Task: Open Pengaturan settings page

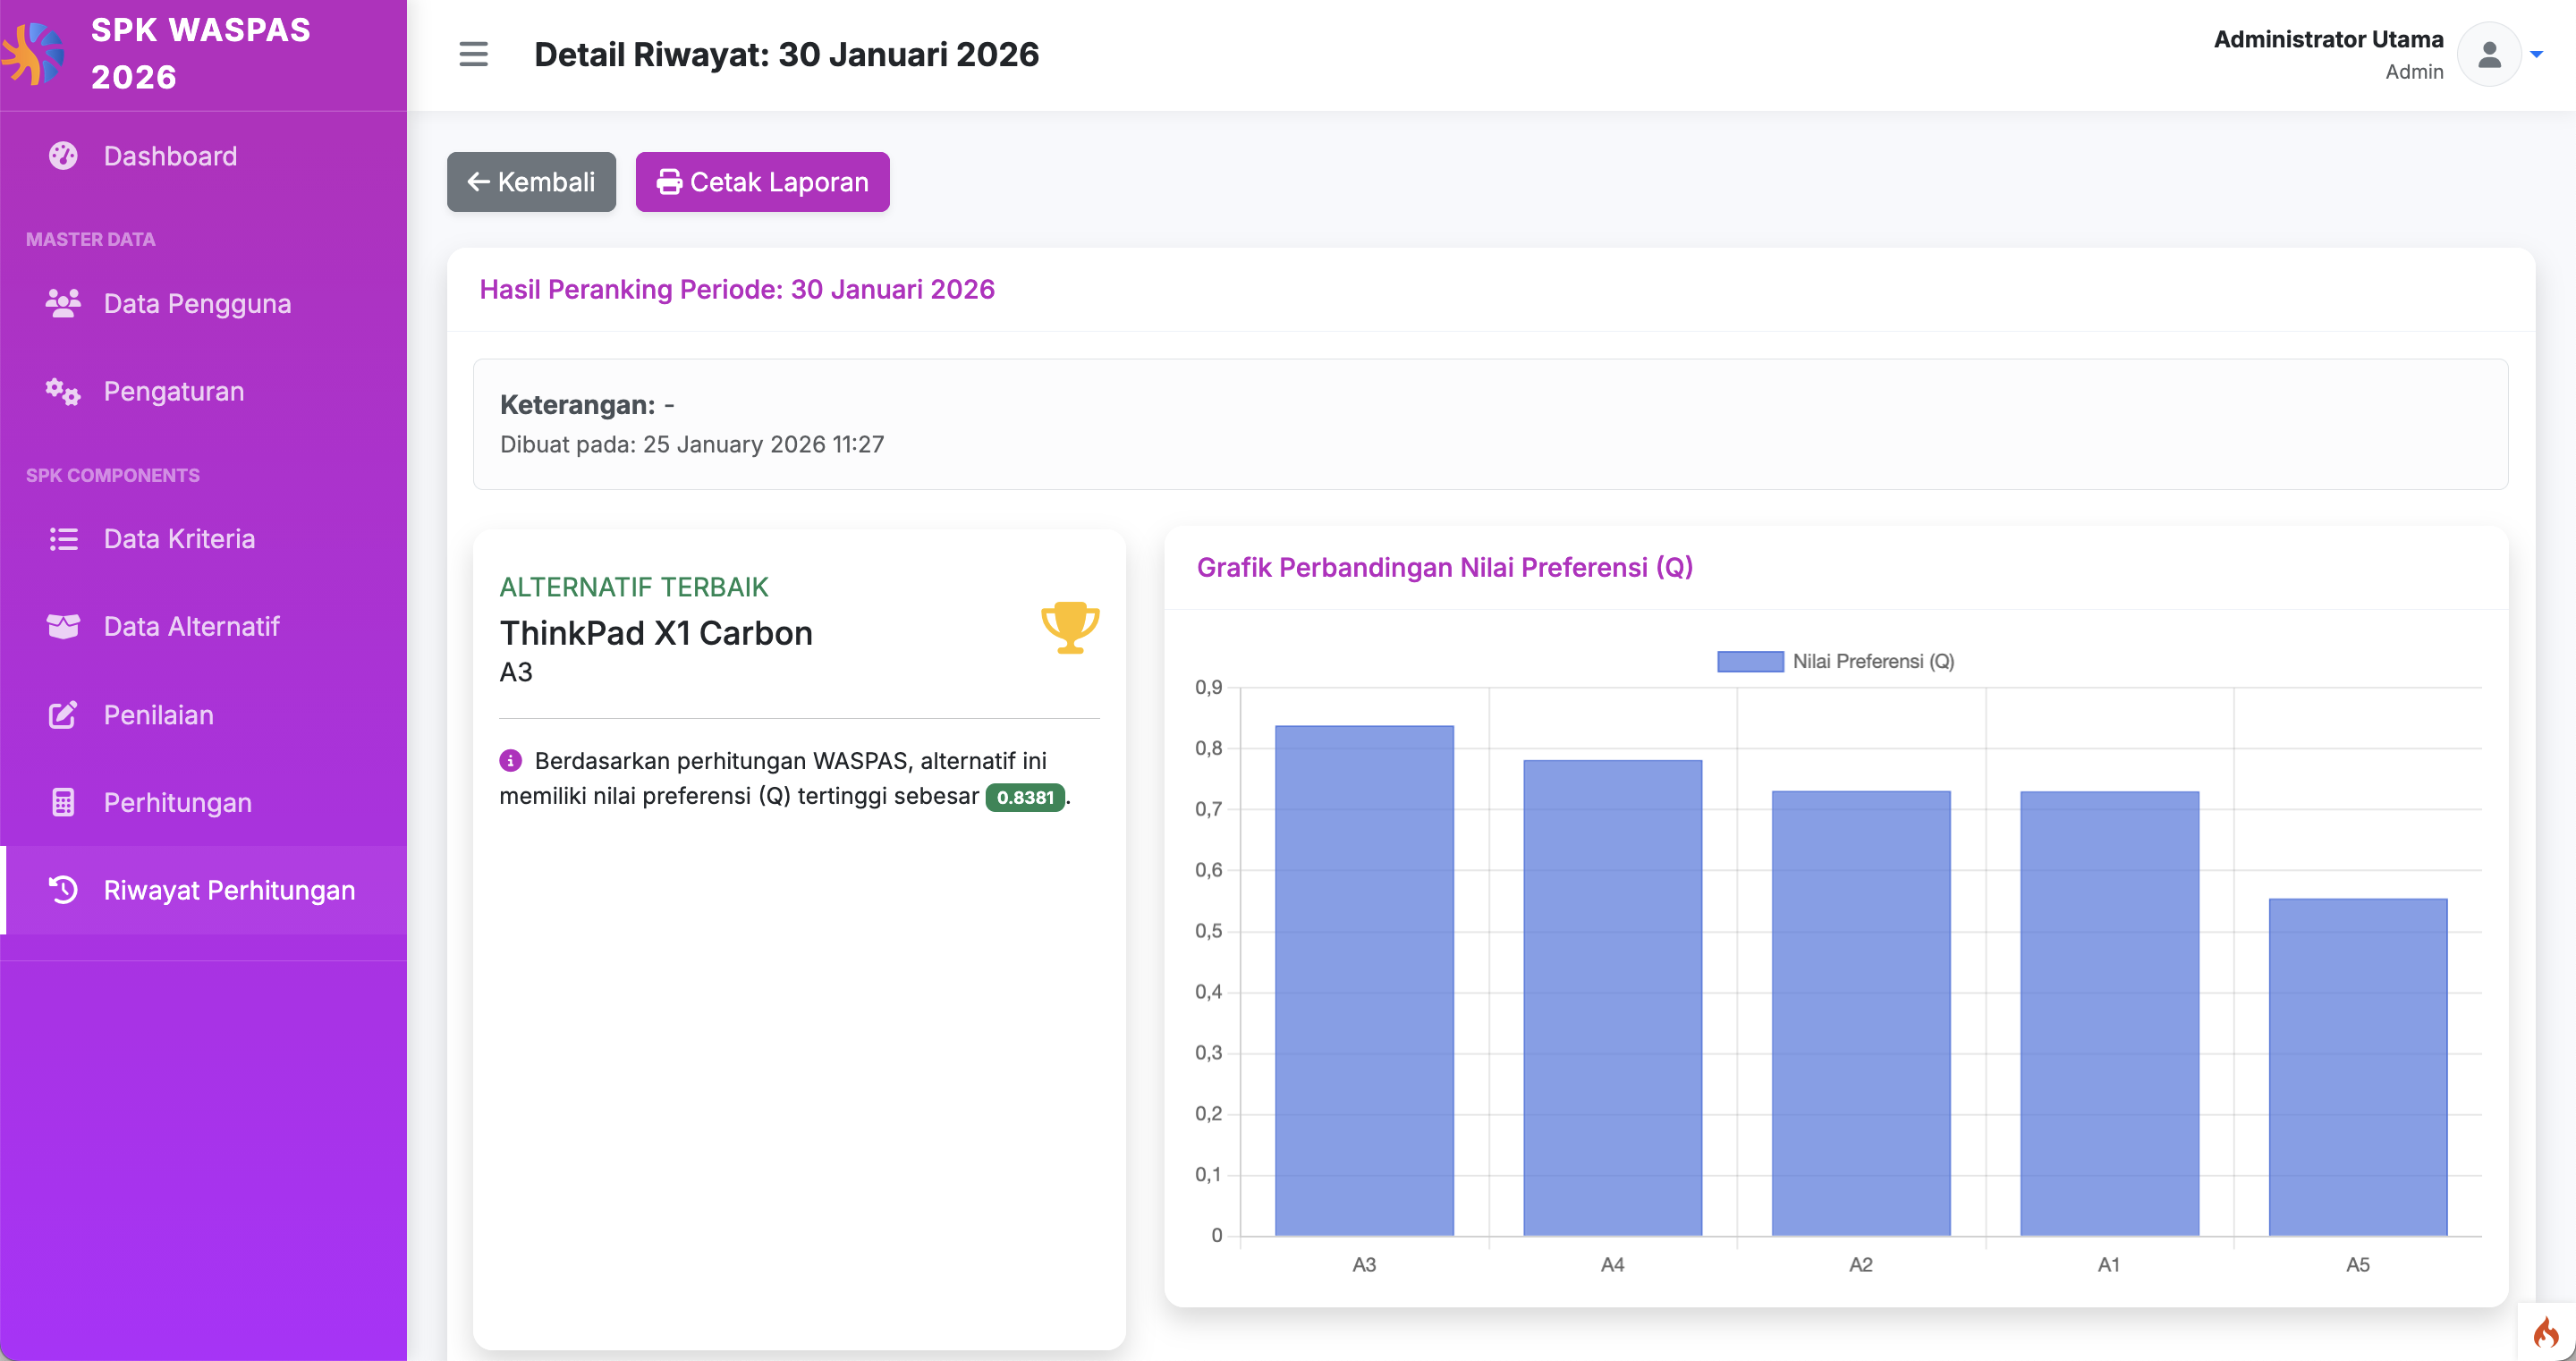Action: click(203, 391)
